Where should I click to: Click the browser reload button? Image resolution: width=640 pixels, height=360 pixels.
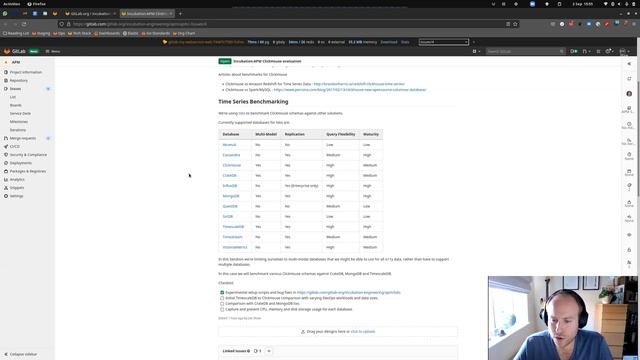pos(24,24)
